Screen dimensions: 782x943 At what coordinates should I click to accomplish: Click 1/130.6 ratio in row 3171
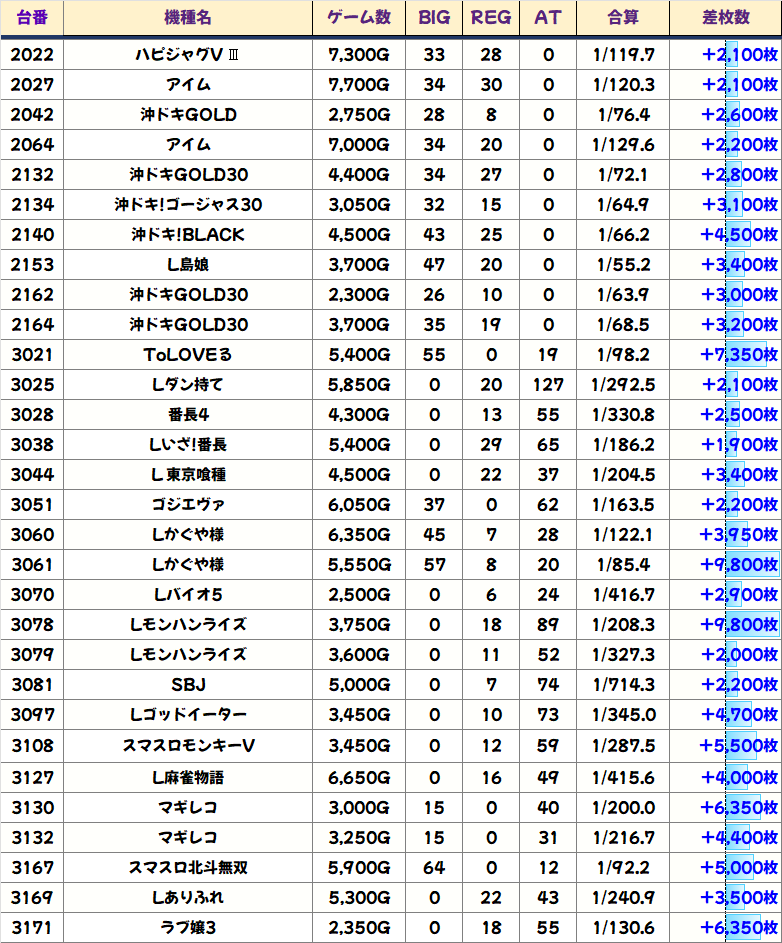623,929
